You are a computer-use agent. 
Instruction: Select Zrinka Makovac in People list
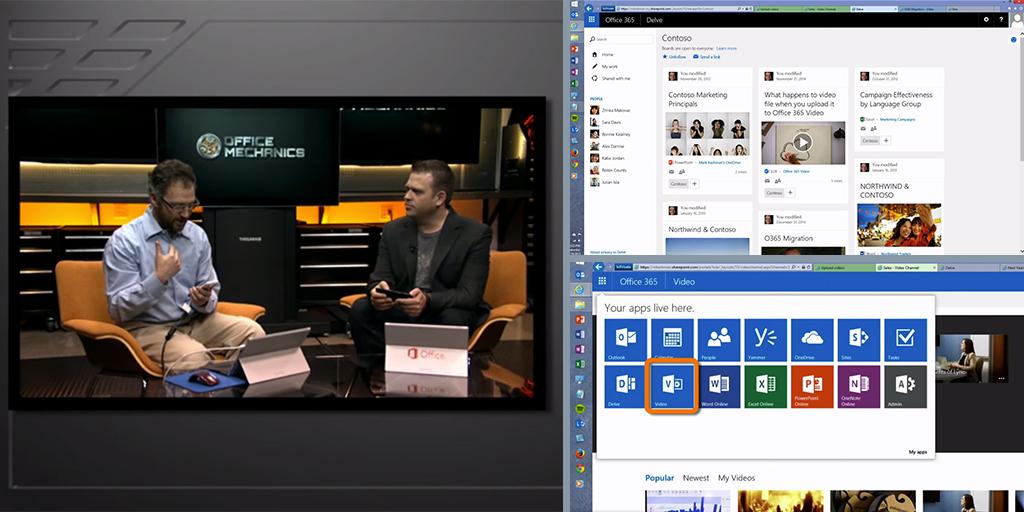[610, 110]
